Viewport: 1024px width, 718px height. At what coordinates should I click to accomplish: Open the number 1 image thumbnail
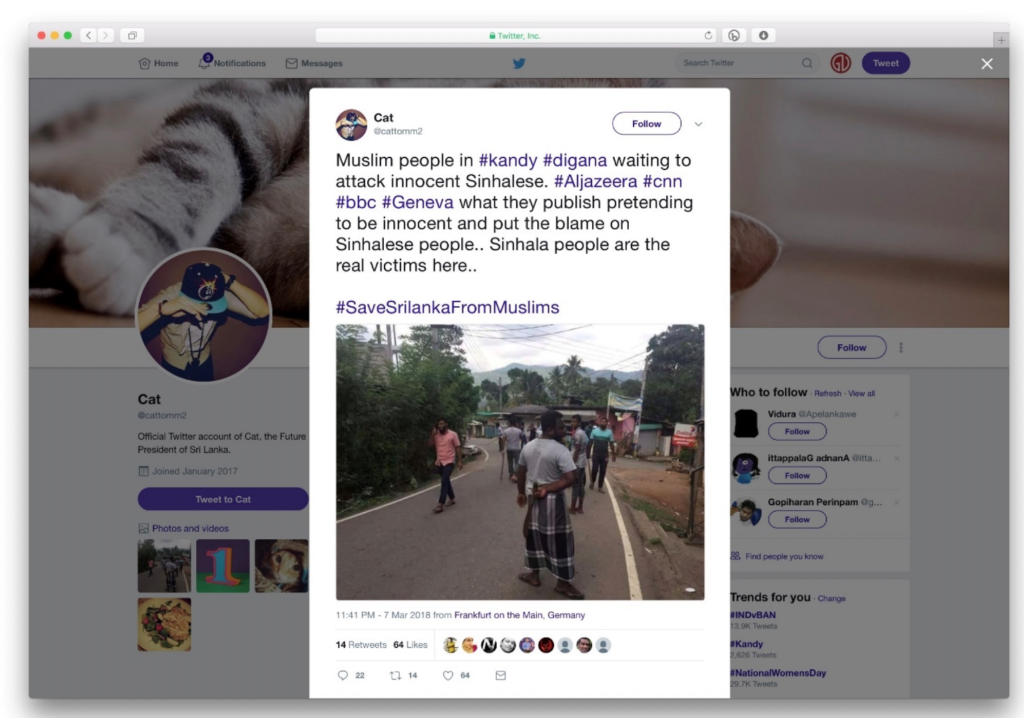point(223,566)
